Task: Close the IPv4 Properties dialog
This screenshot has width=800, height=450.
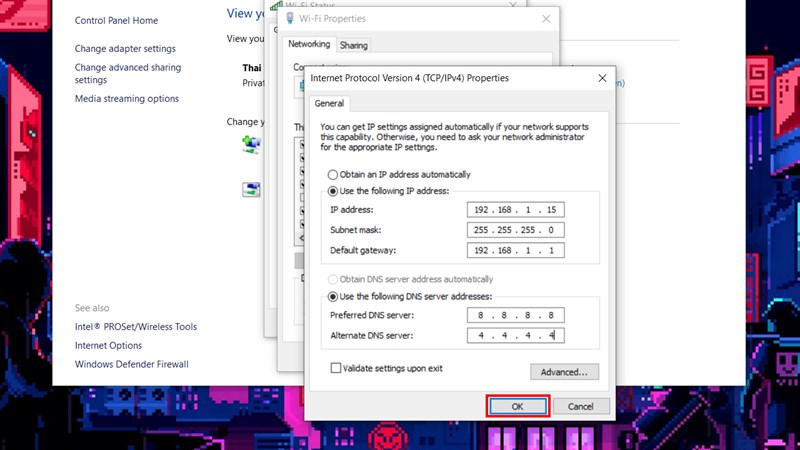Action: [601, 77]
